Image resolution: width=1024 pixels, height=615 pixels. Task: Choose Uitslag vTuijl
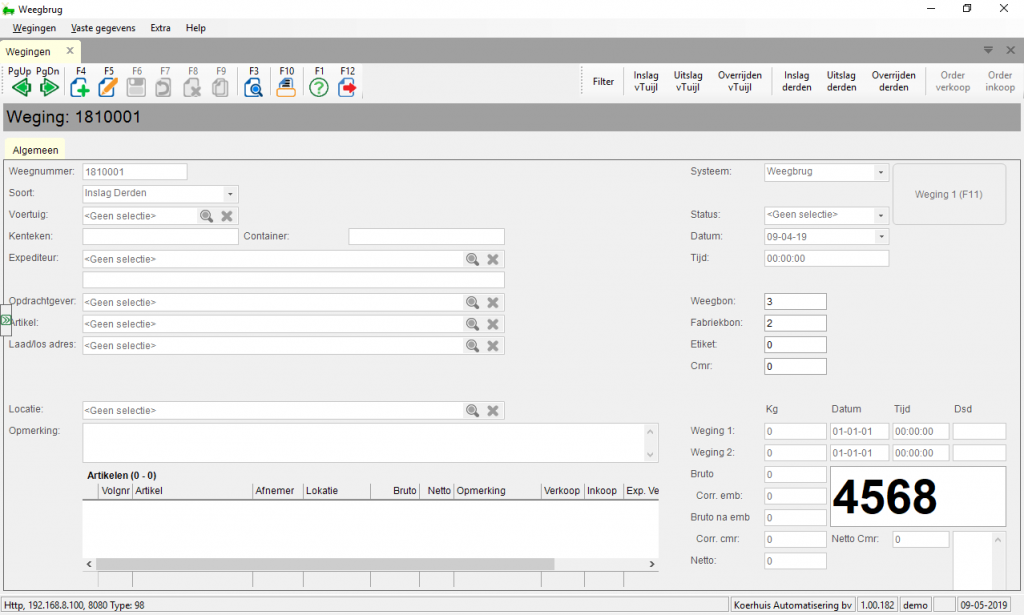pyautogui.click(x=688, y=82)
